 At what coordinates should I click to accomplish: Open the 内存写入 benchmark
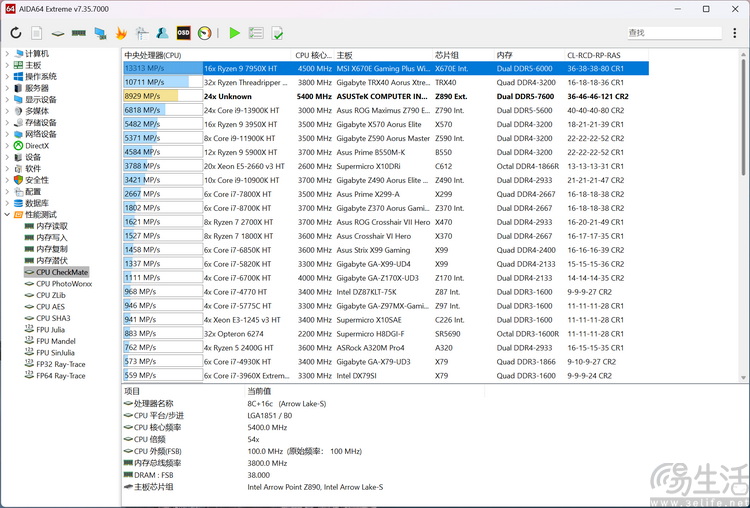[x=52, y=238]
